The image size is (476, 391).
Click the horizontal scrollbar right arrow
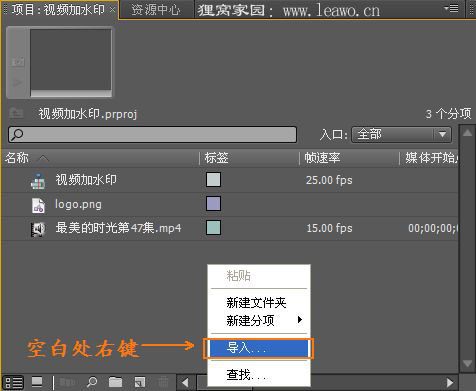[450, 382]
